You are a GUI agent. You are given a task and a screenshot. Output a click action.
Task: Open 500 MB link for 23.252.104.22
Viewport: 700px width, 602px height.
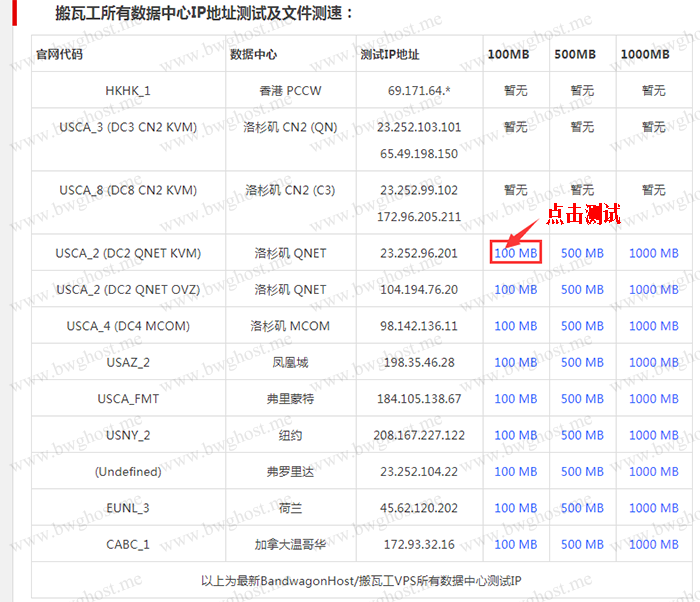pyautogui.click(x=582, y=472)
